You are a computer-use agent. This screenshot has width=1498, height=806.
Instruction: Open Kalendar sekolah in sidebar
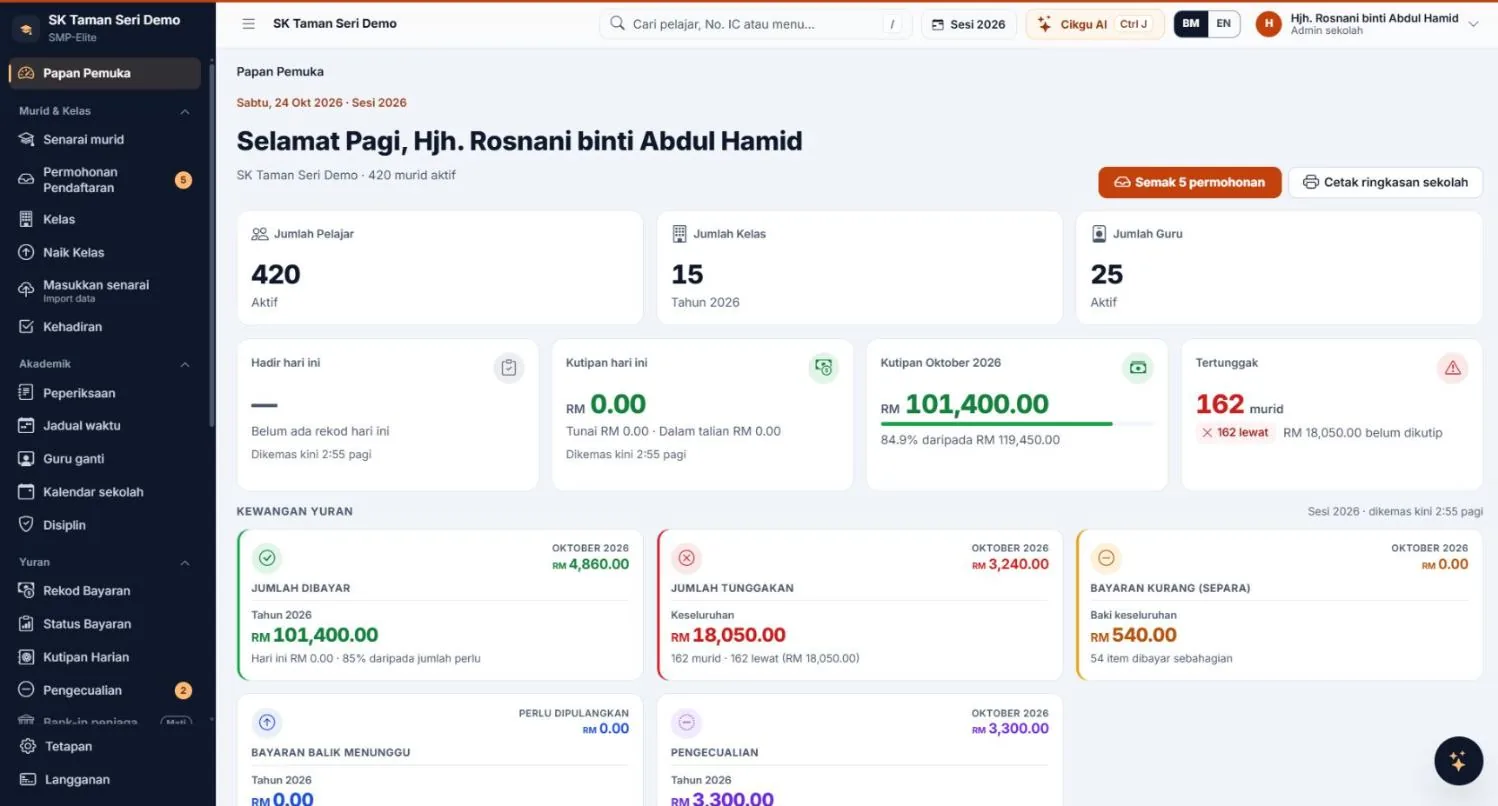[x=104, y=492]
